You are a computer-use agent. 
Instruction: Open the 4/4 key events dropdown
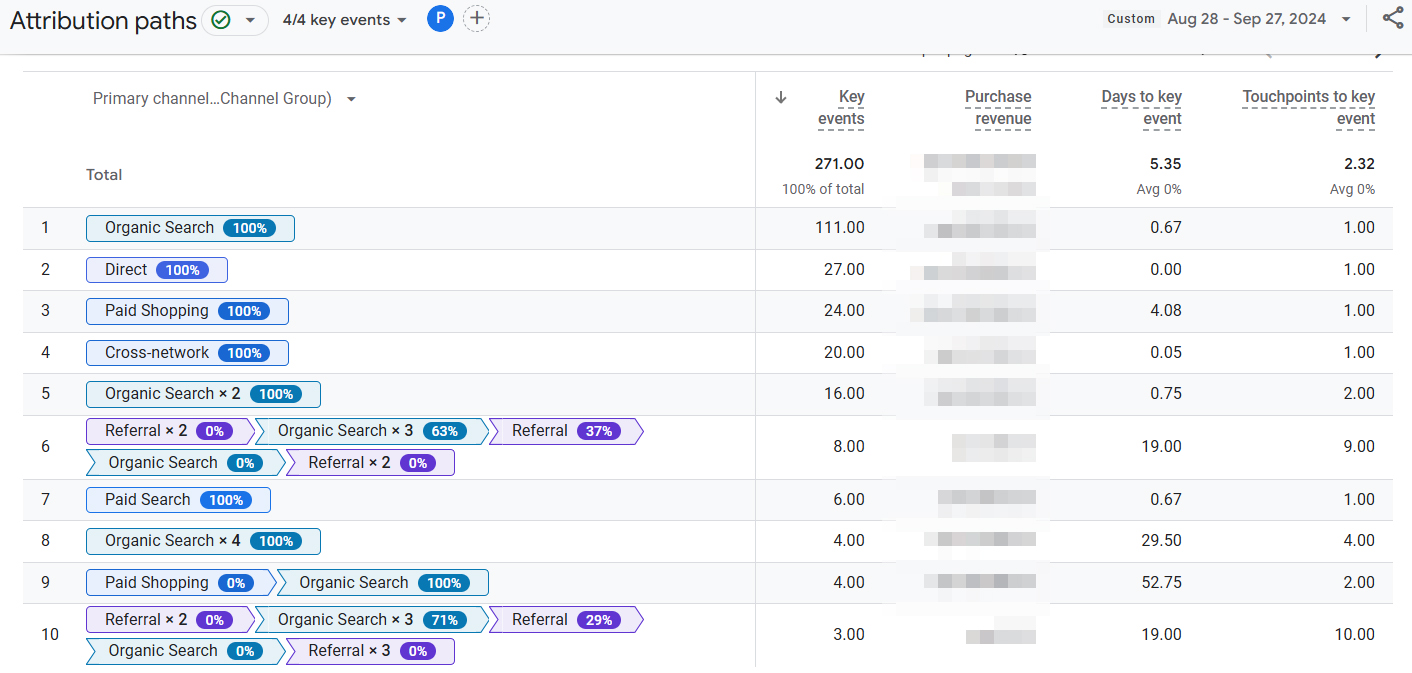click(344, 18)
